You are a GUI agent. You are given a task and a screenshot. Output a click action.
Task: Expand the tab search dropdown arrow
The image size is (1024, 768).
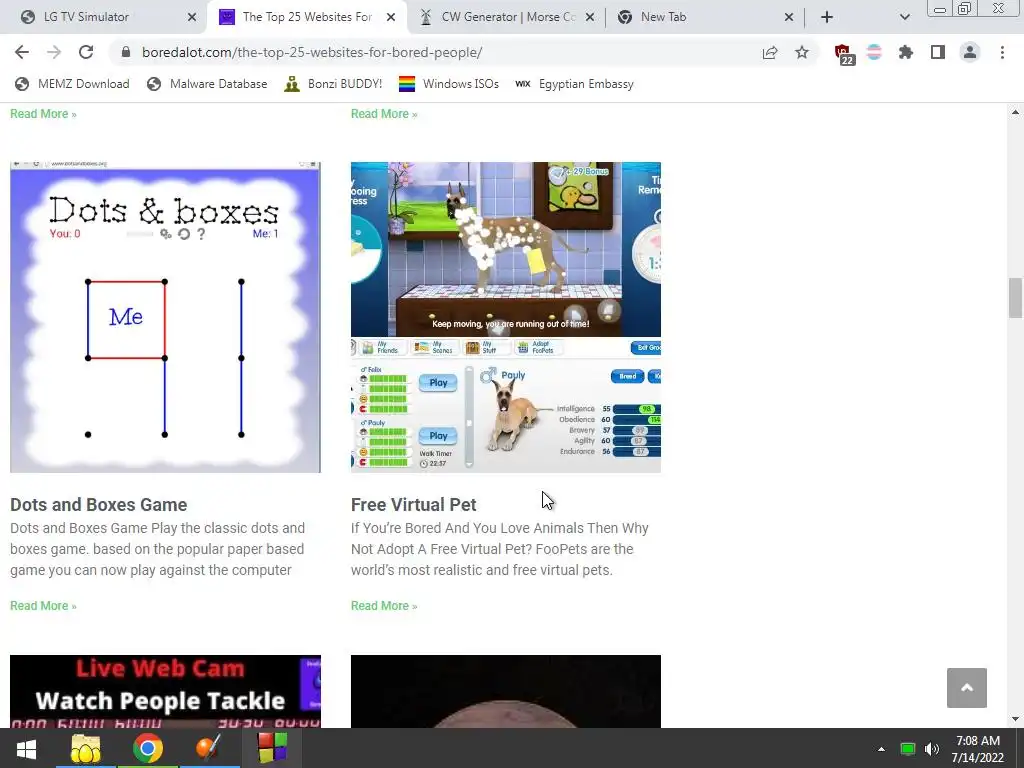coord(904,17)
